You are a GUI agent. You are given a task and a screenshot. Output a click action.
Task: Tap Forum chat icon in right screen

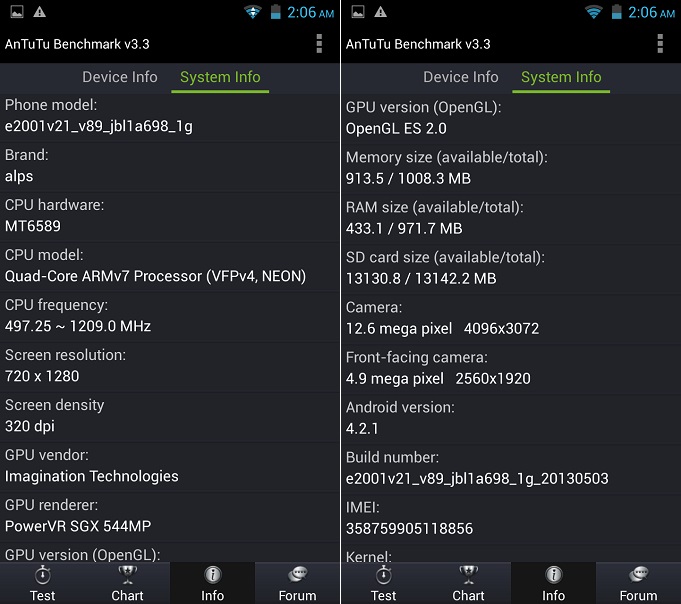(638, 574)
